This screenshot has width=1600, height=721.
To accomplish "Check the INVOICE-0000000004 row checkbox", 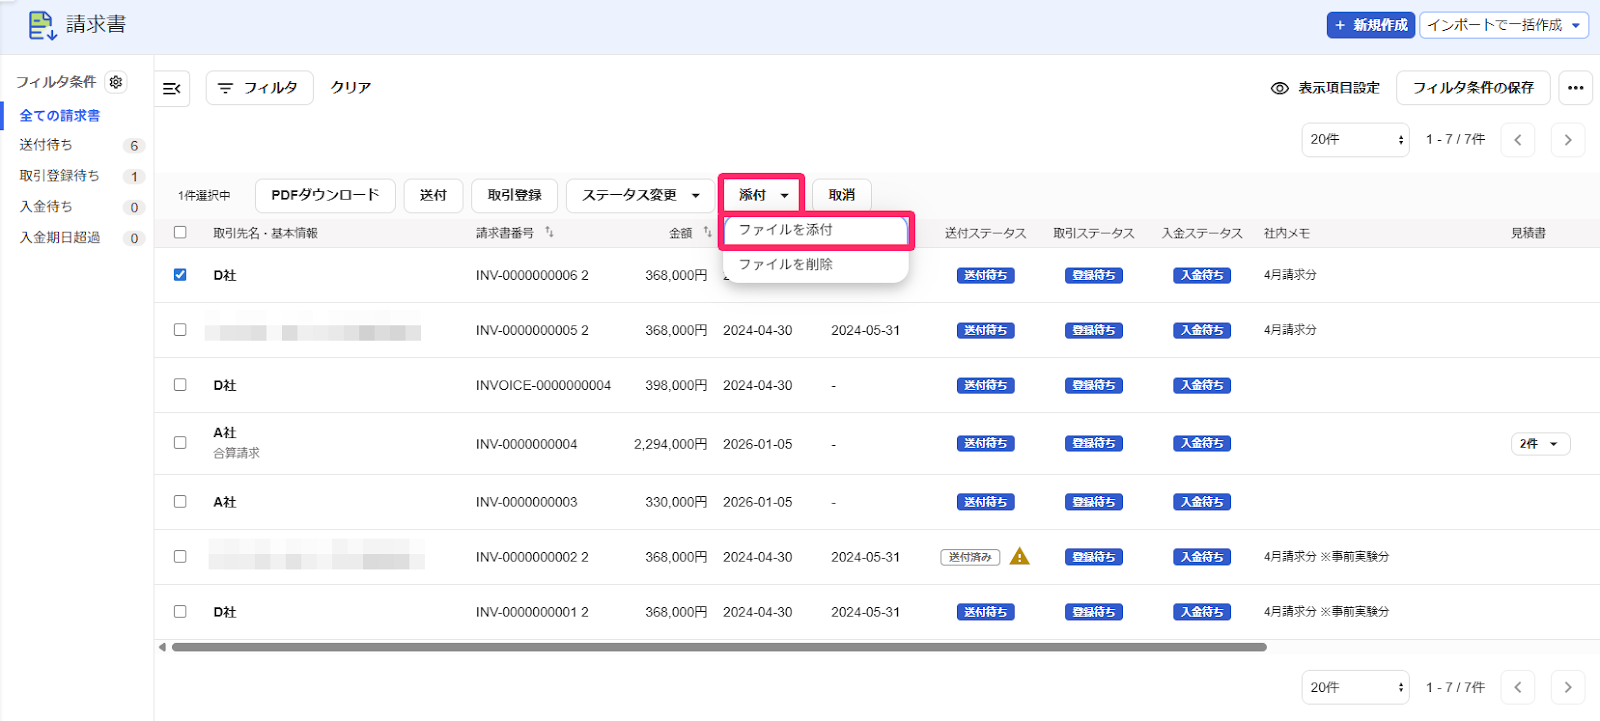I will pos(180,384).
